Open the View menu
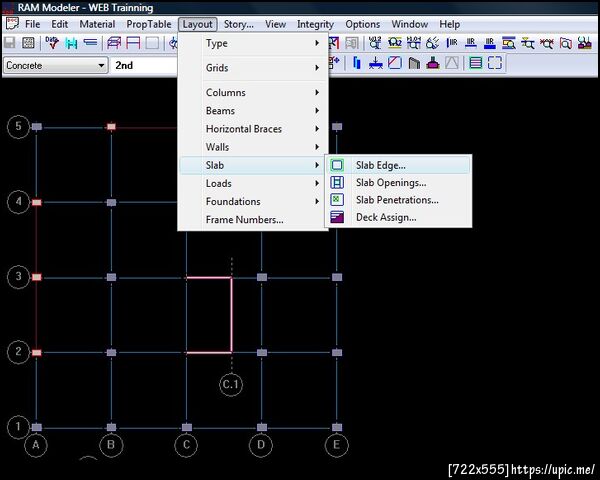 click(276, 24)
